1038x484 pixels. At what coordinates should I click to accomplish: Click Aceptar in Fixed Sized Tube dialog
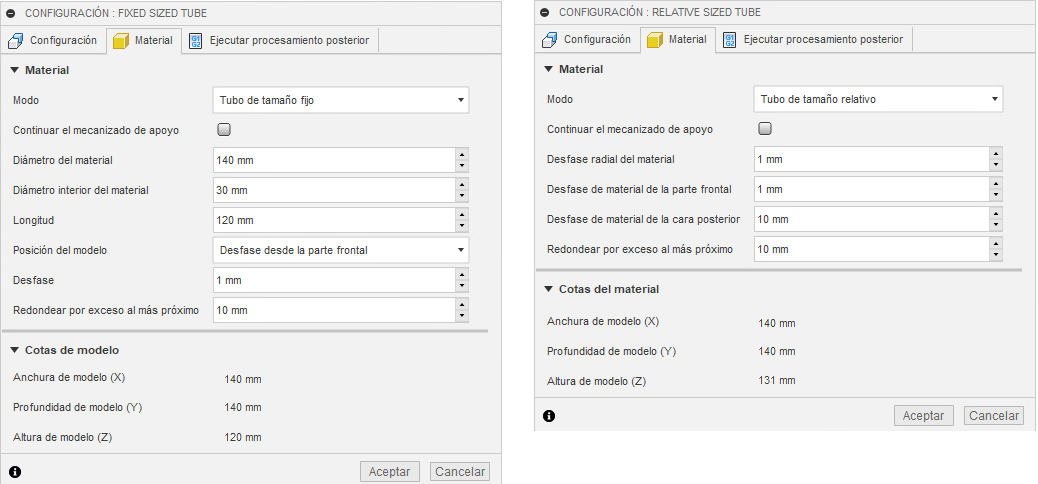(x=390, y=472)
